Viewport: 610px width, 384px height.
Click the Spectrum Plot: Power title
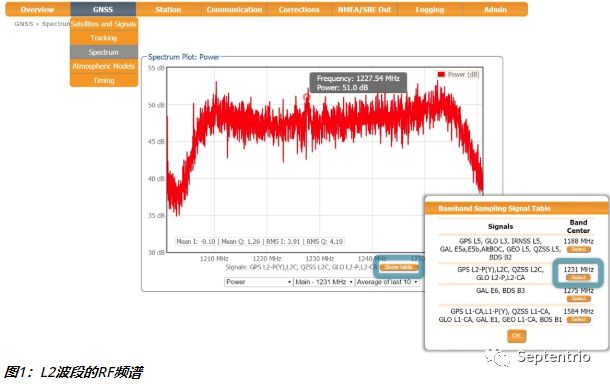point(184,57)
